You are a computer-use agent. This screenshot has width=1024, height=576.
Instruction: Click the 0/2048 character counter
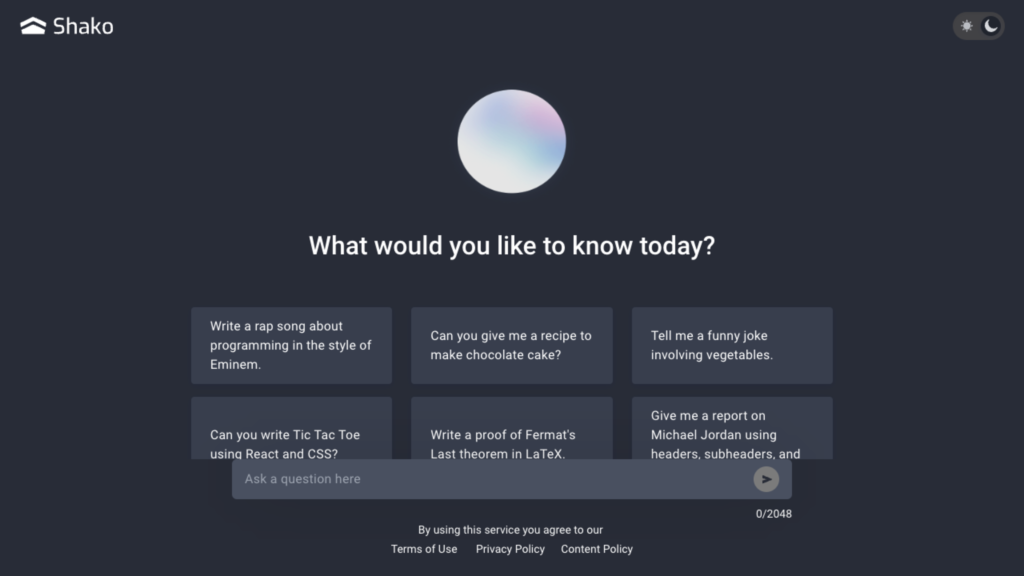774,514
